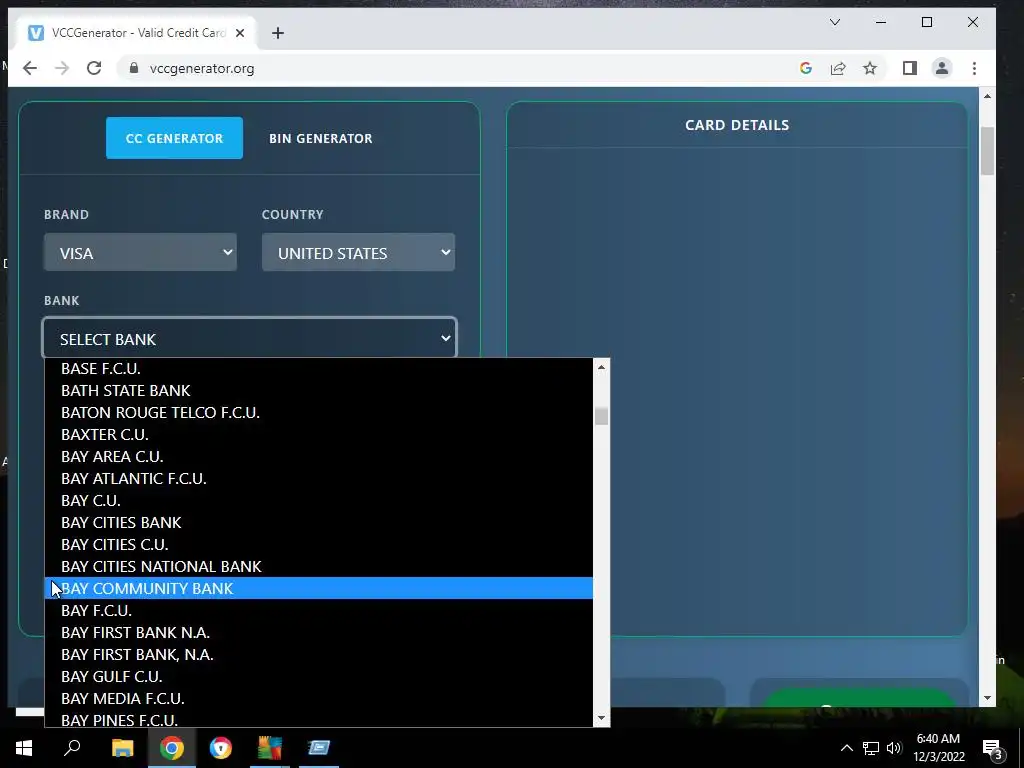Click the browser forward arrow
This screenshot has height=768, width=1024.
click(62, 68)
